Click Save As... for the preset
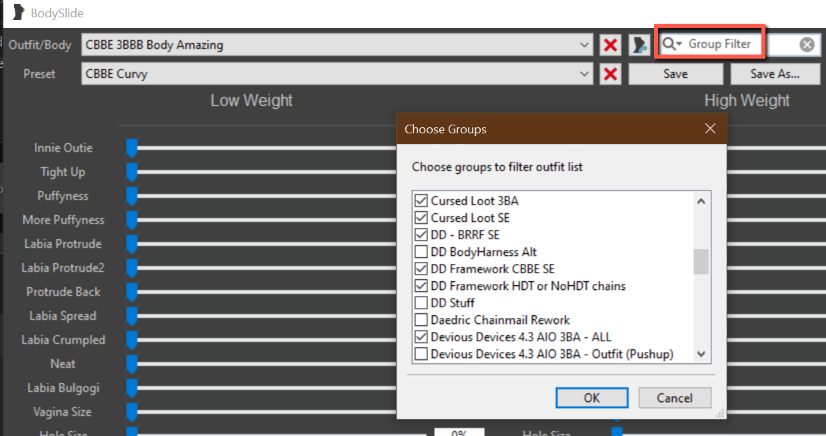The height and width of the screenshot is (436, 826). point(775,74)
